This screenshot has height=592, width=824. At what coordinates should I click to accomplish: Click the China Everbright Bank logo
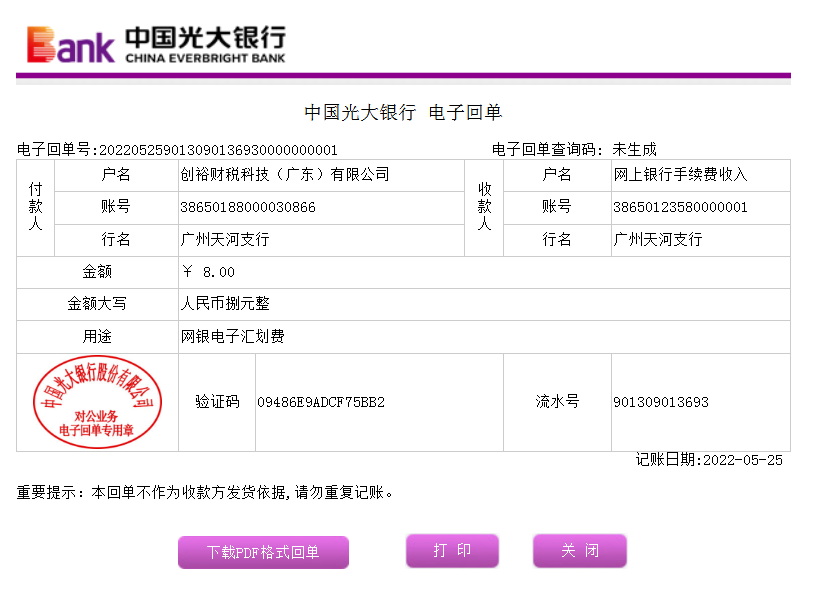click(x=156, y=44)
